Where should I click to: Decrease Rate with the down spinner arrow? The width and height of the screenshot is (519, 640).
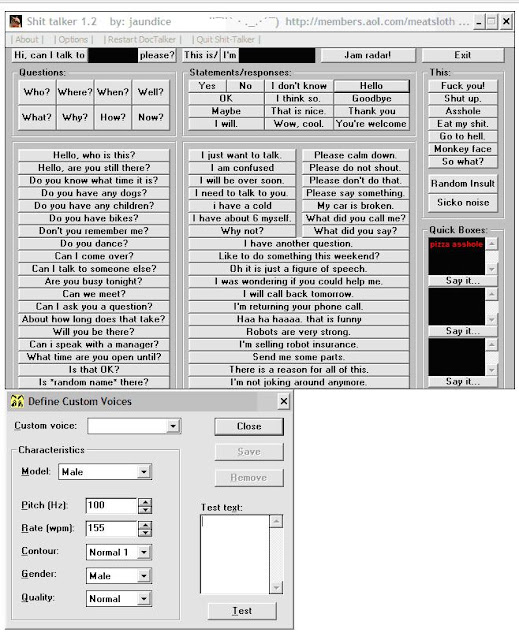(145, 533)
